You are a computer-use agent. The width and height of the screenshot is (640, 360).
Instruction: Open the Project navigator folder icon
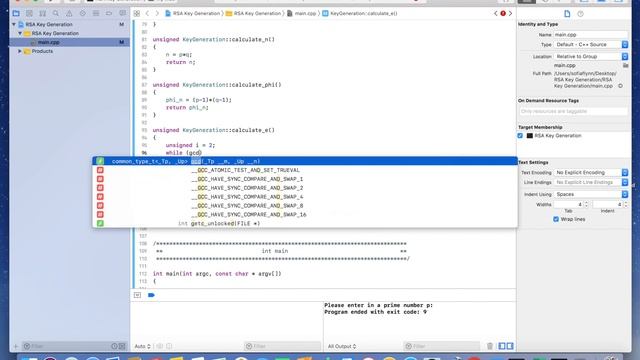(x=16, y=13)
